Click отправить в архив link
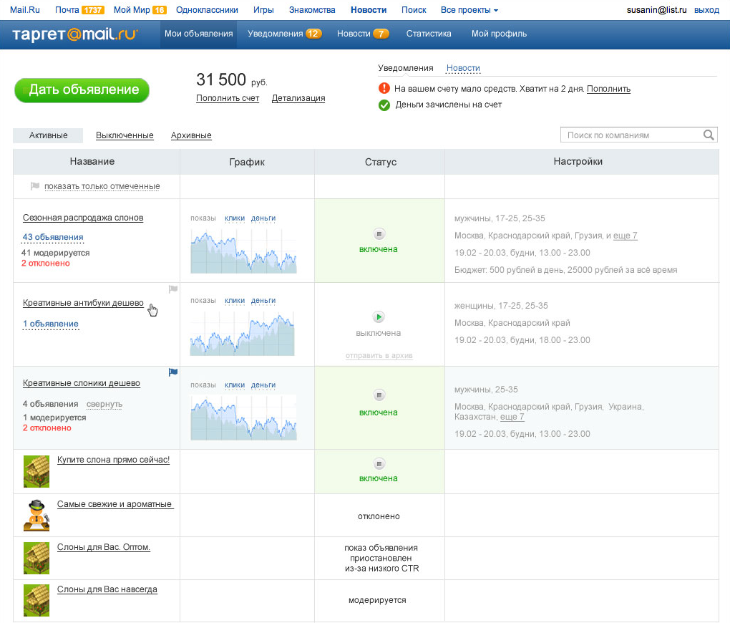This screenshot has height=623, width=730. (379, 355)
